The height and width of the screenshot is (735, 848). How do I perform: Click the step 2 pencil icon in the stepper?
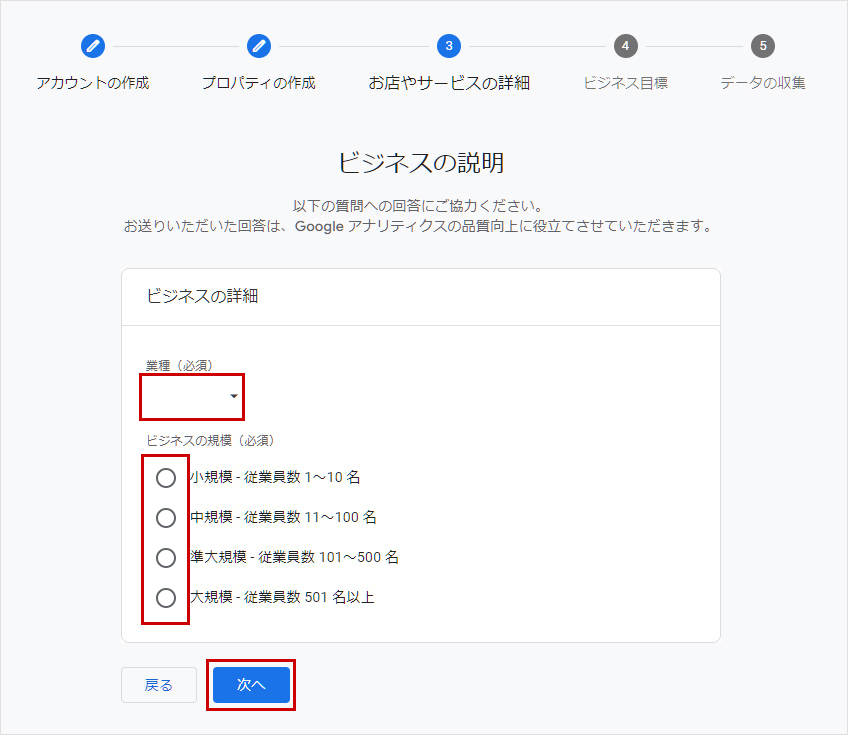point(259,46)
